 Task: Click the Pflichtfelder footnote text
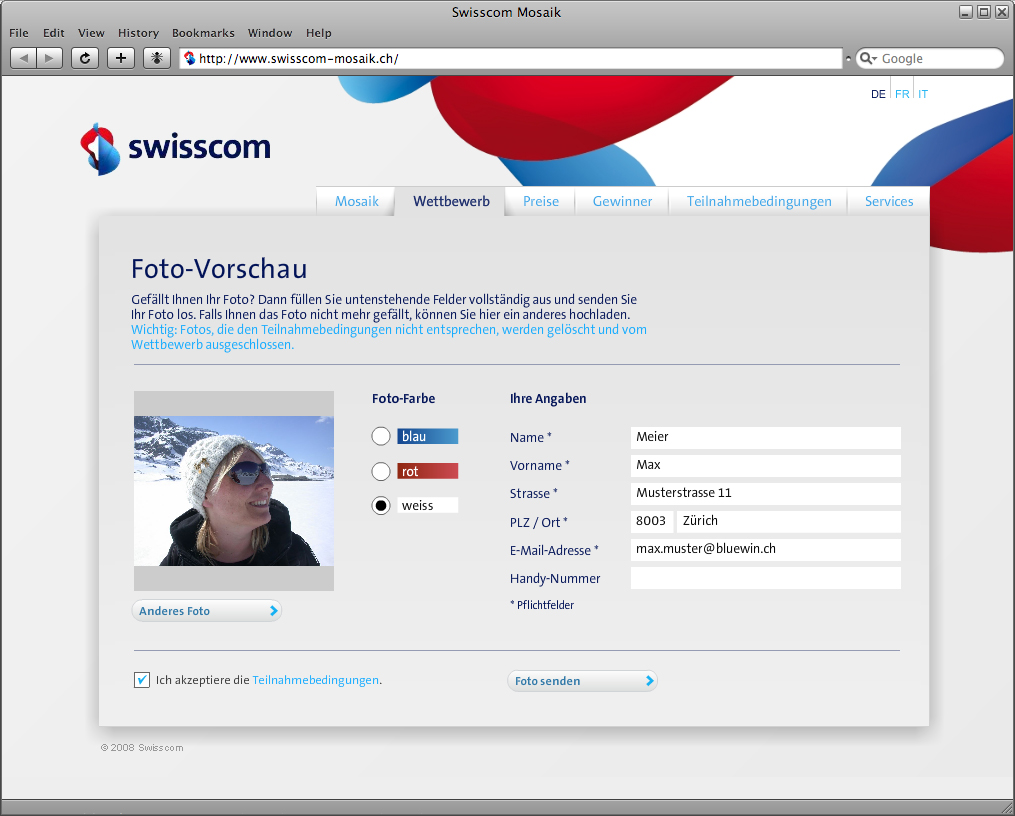tap(542, 605)
